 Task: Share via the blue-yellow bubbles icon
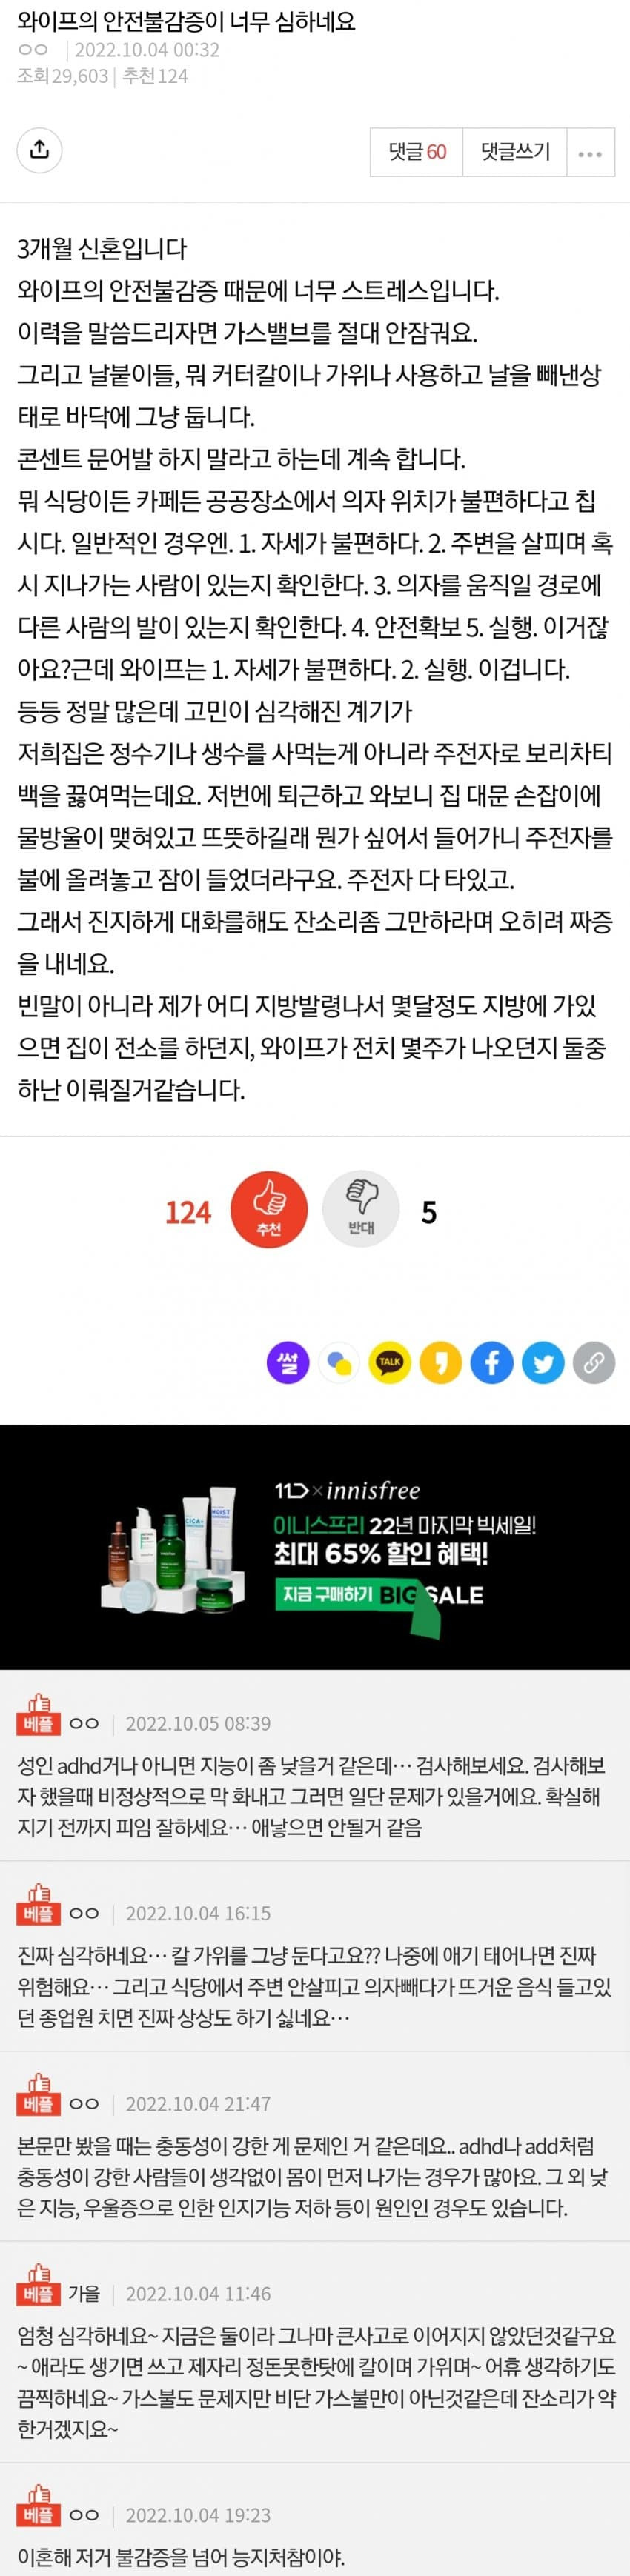(339, 1362)
